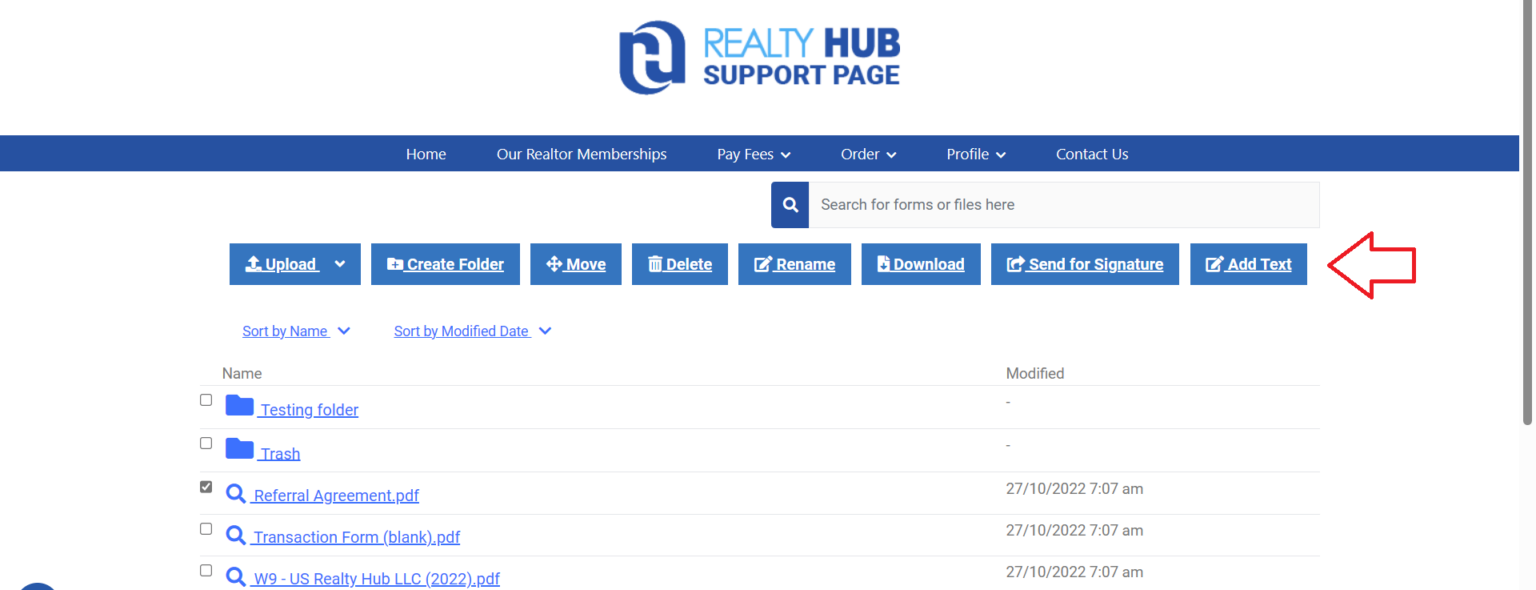Tick the Trash folder checkbox
This screenshot has height=590, width=1536.
[206, 443]
